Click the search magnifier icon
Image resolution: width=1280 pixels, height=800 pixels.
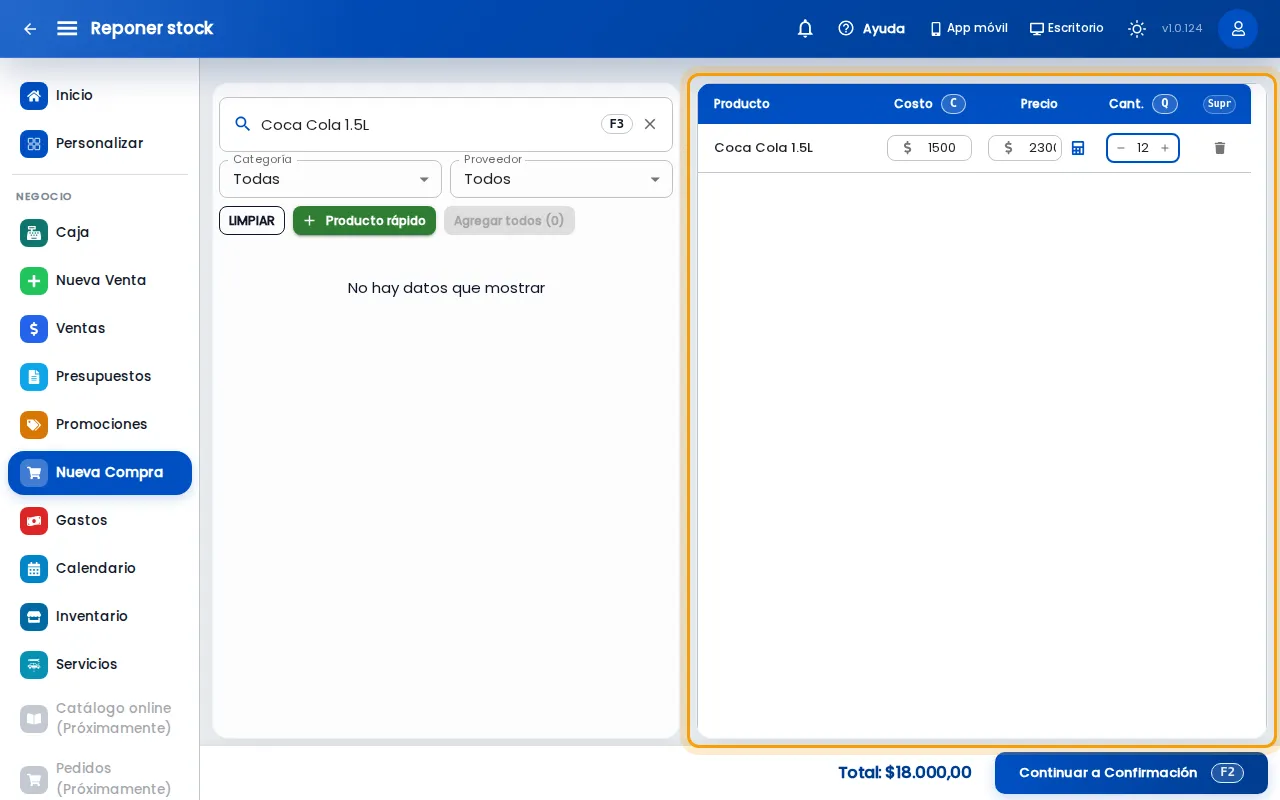242,124
